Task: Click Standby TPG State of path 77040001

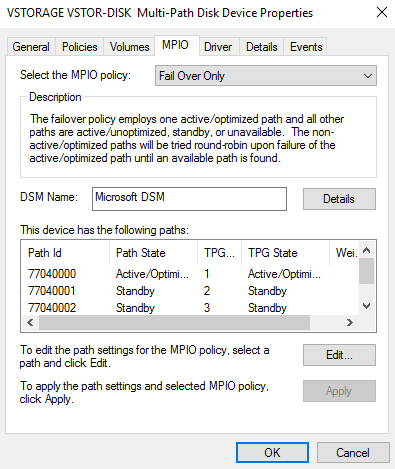Action: click(267, 291)
